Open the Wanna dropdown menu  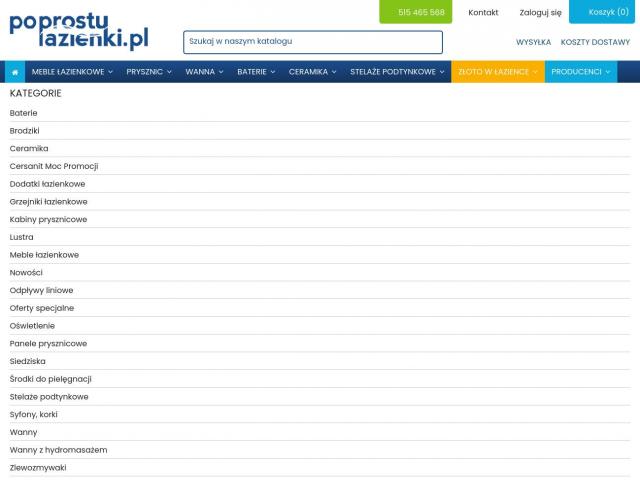204,72
